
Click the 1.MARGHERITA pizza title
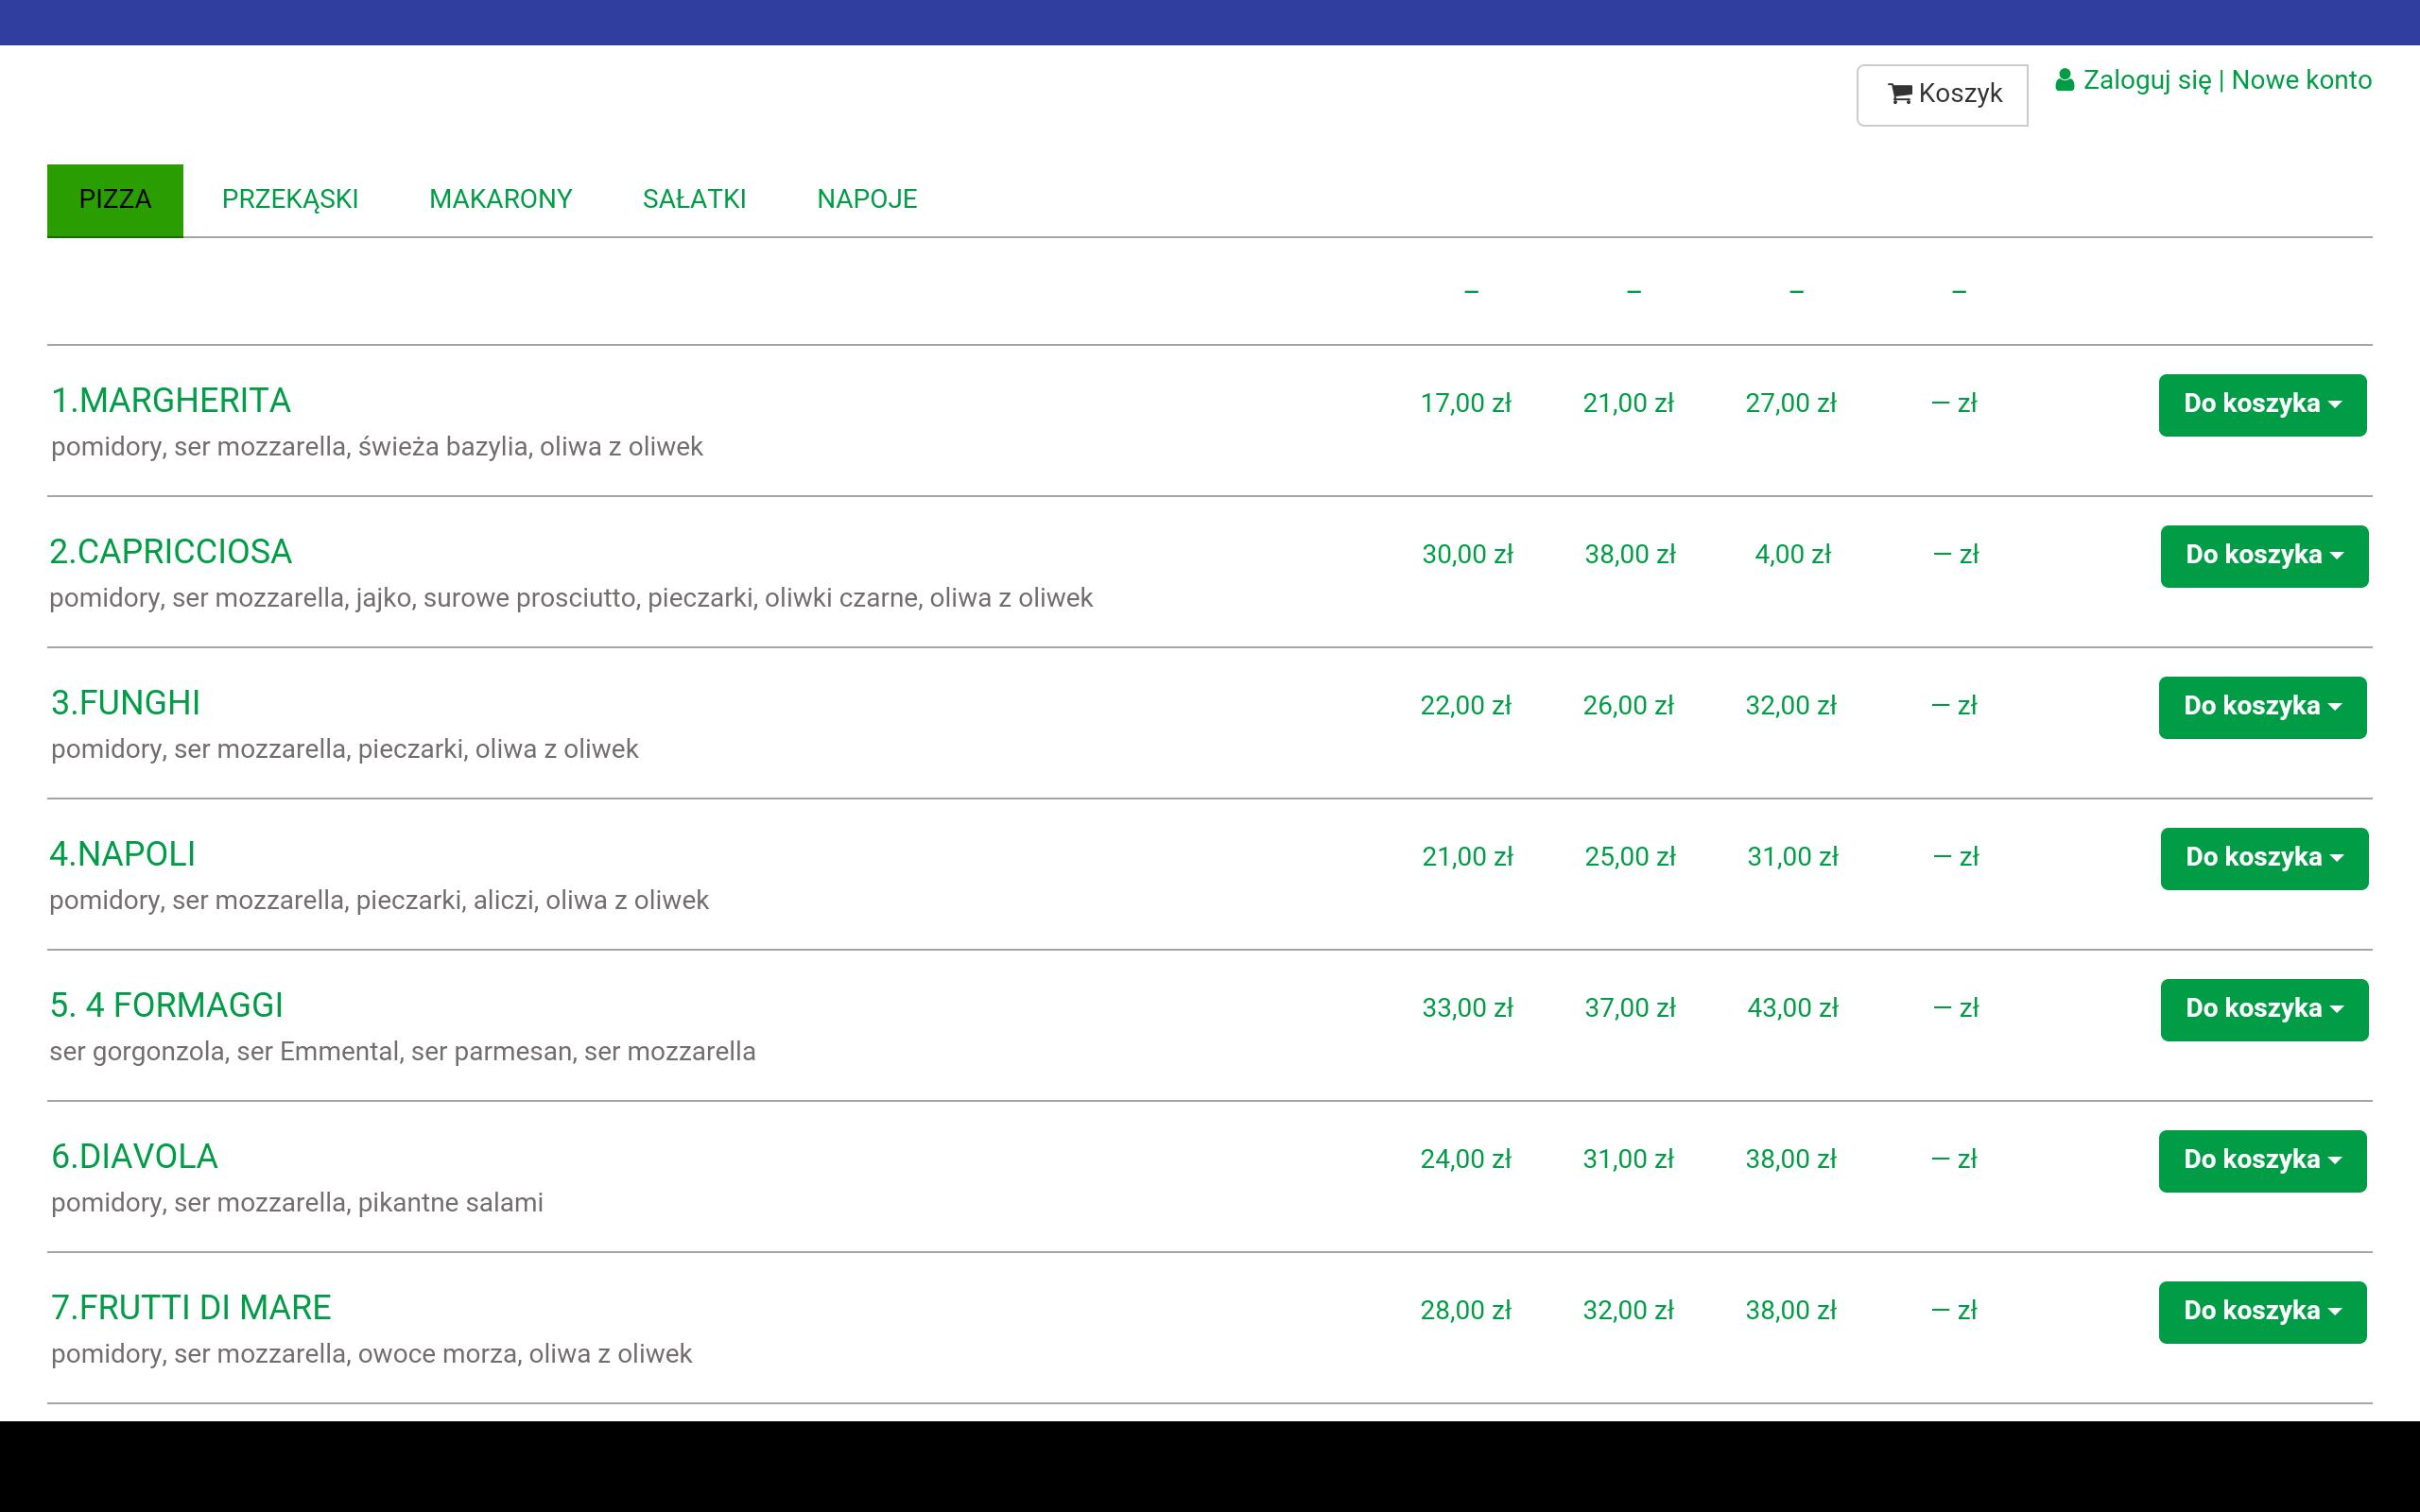(171, 400)
